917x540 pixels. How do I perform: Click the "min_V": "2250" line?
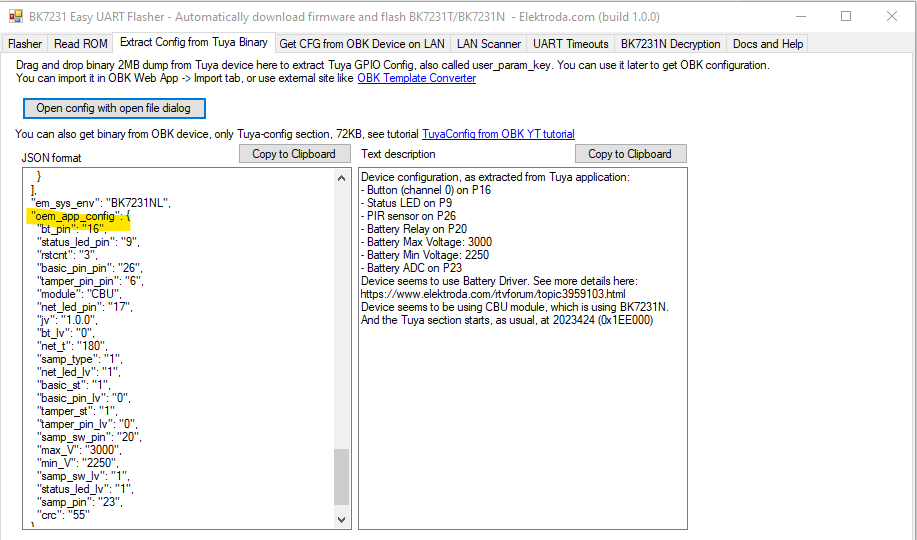tap(77, 463)
